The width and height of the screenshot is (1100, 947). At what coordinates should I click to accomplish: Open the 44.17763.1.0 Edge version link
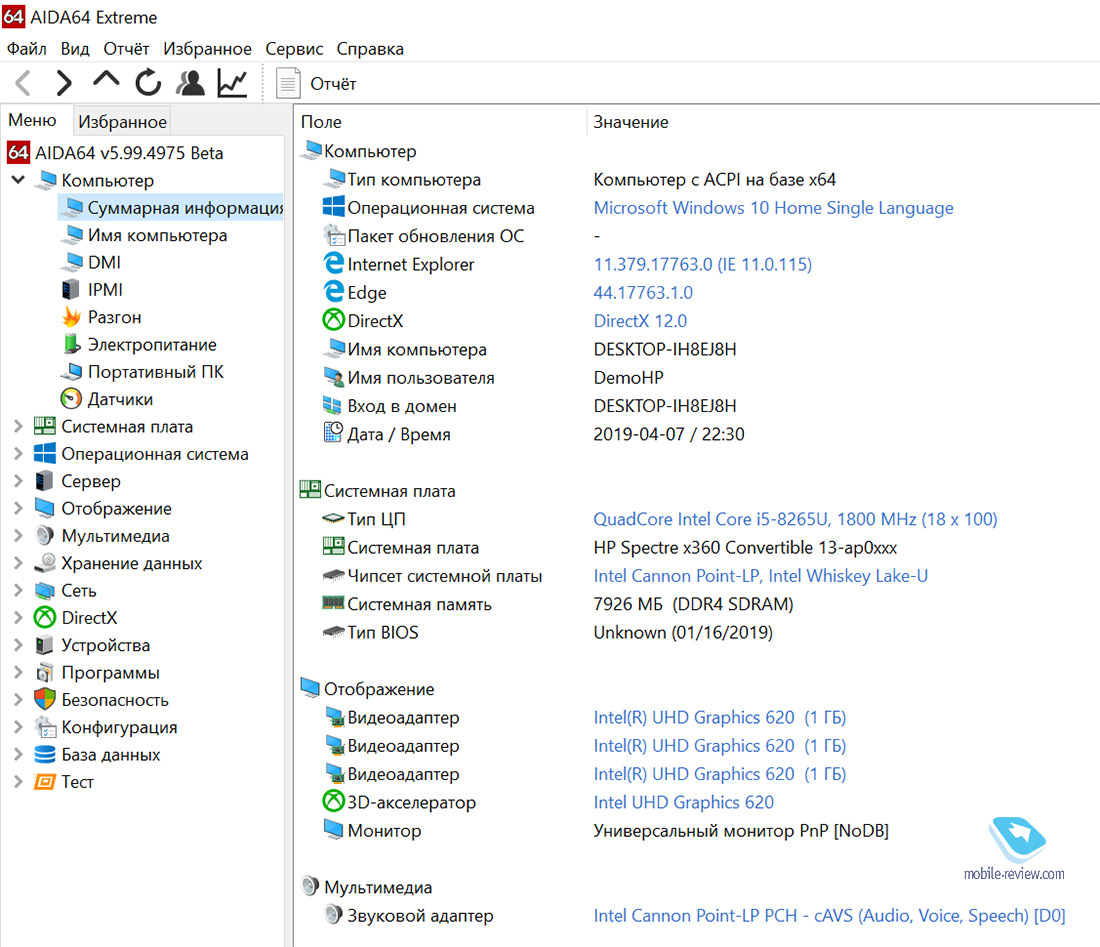[643, 293]
